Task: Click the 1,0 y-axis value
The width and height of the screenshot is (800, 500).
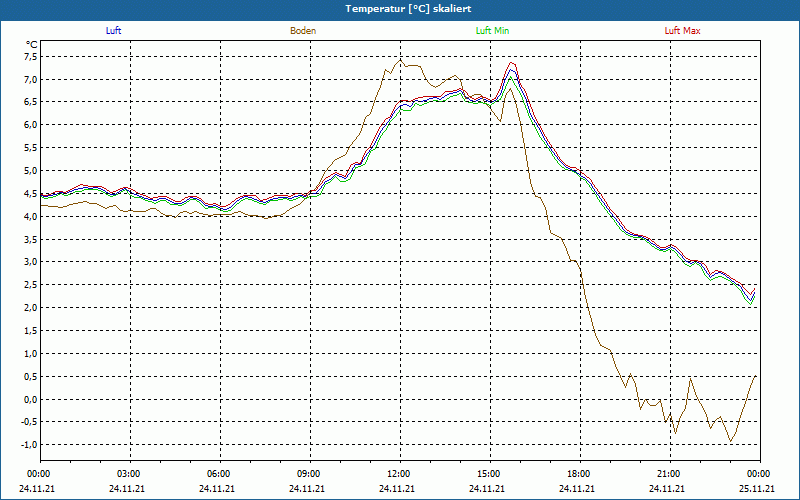Action: click(x=31, y=354)
